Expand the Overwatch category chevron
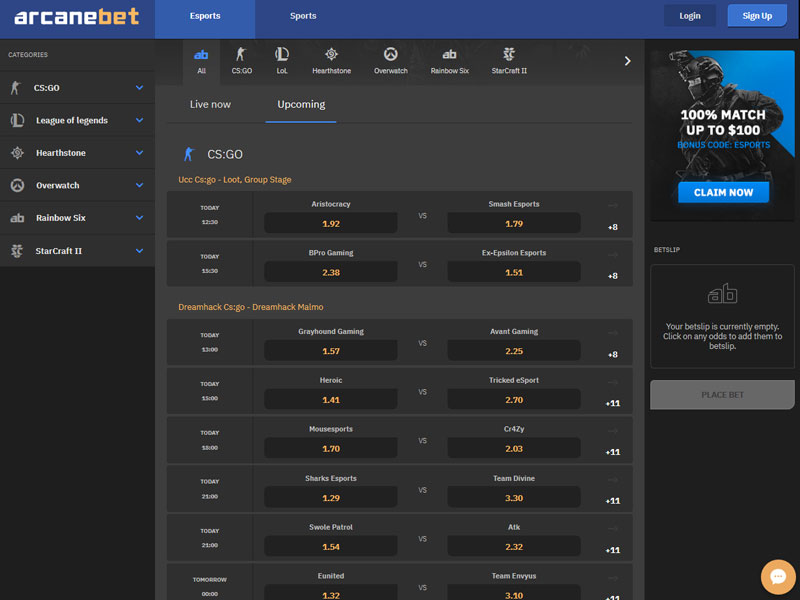 click(x=139, y=185)
